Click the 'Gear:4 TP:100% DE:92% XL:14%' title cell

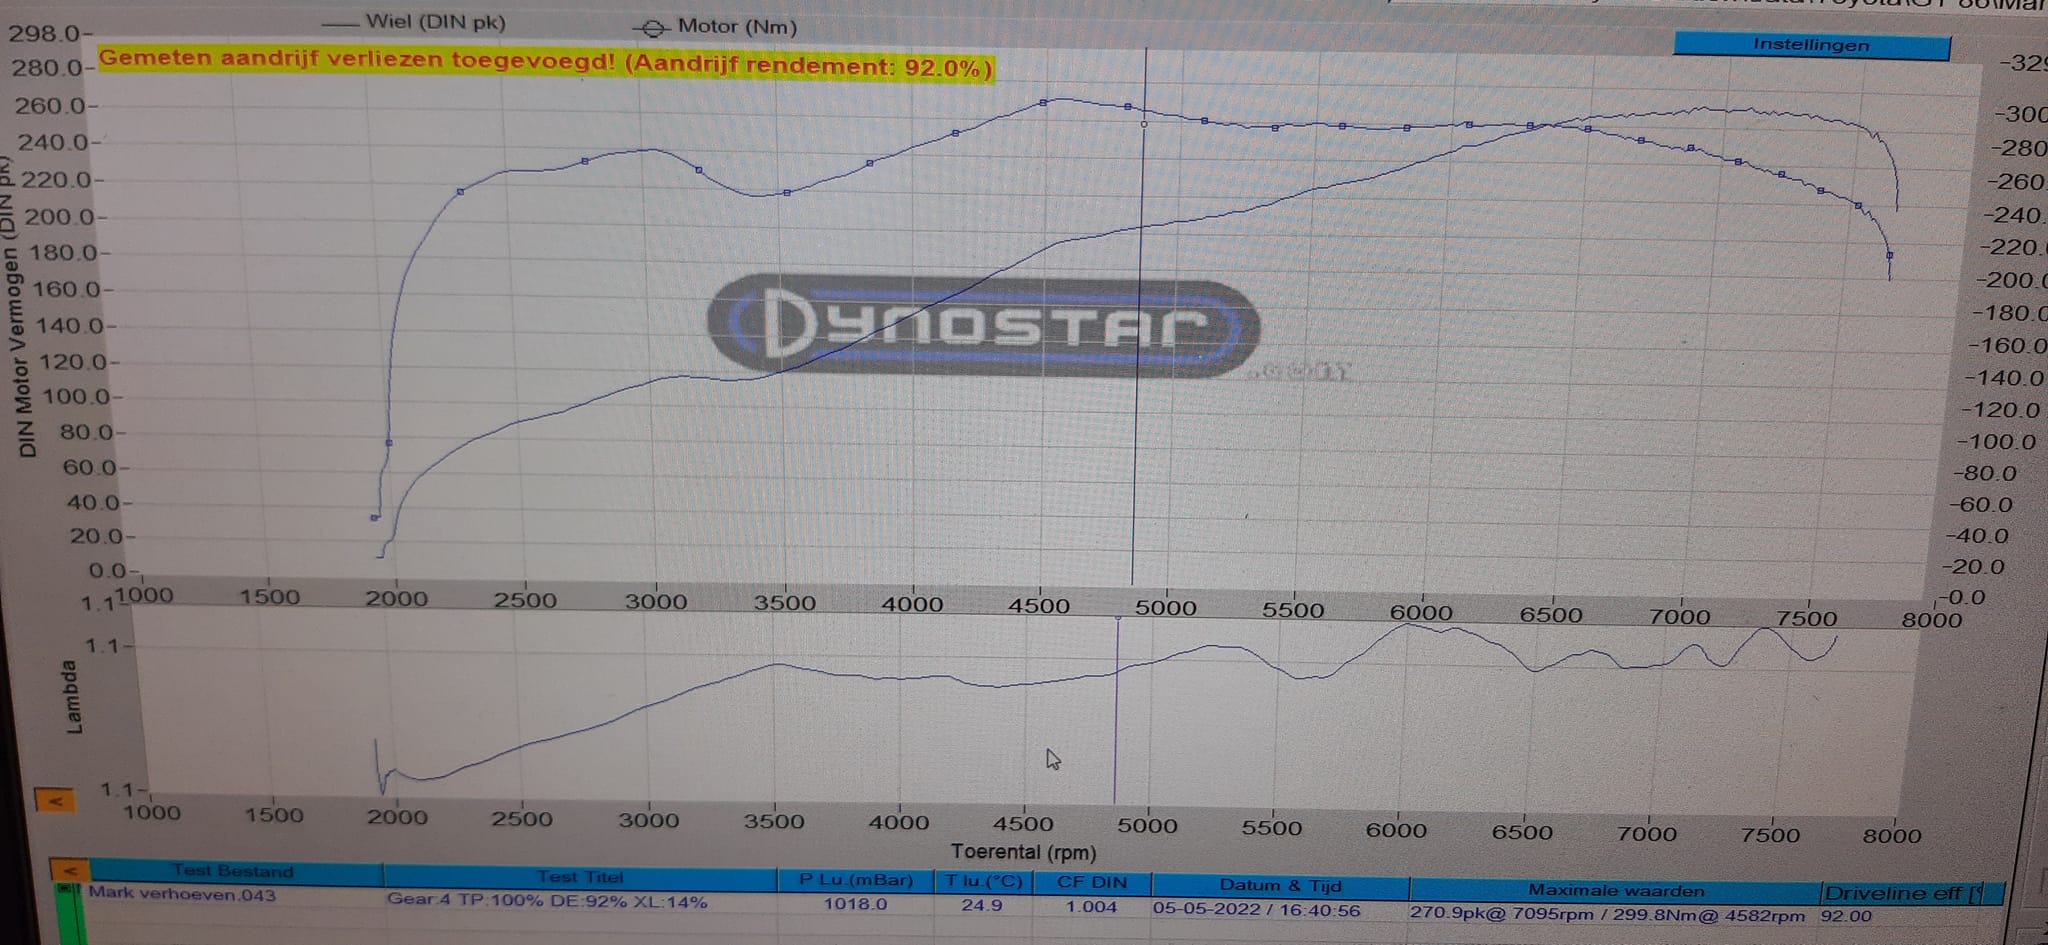pos(547,900)
